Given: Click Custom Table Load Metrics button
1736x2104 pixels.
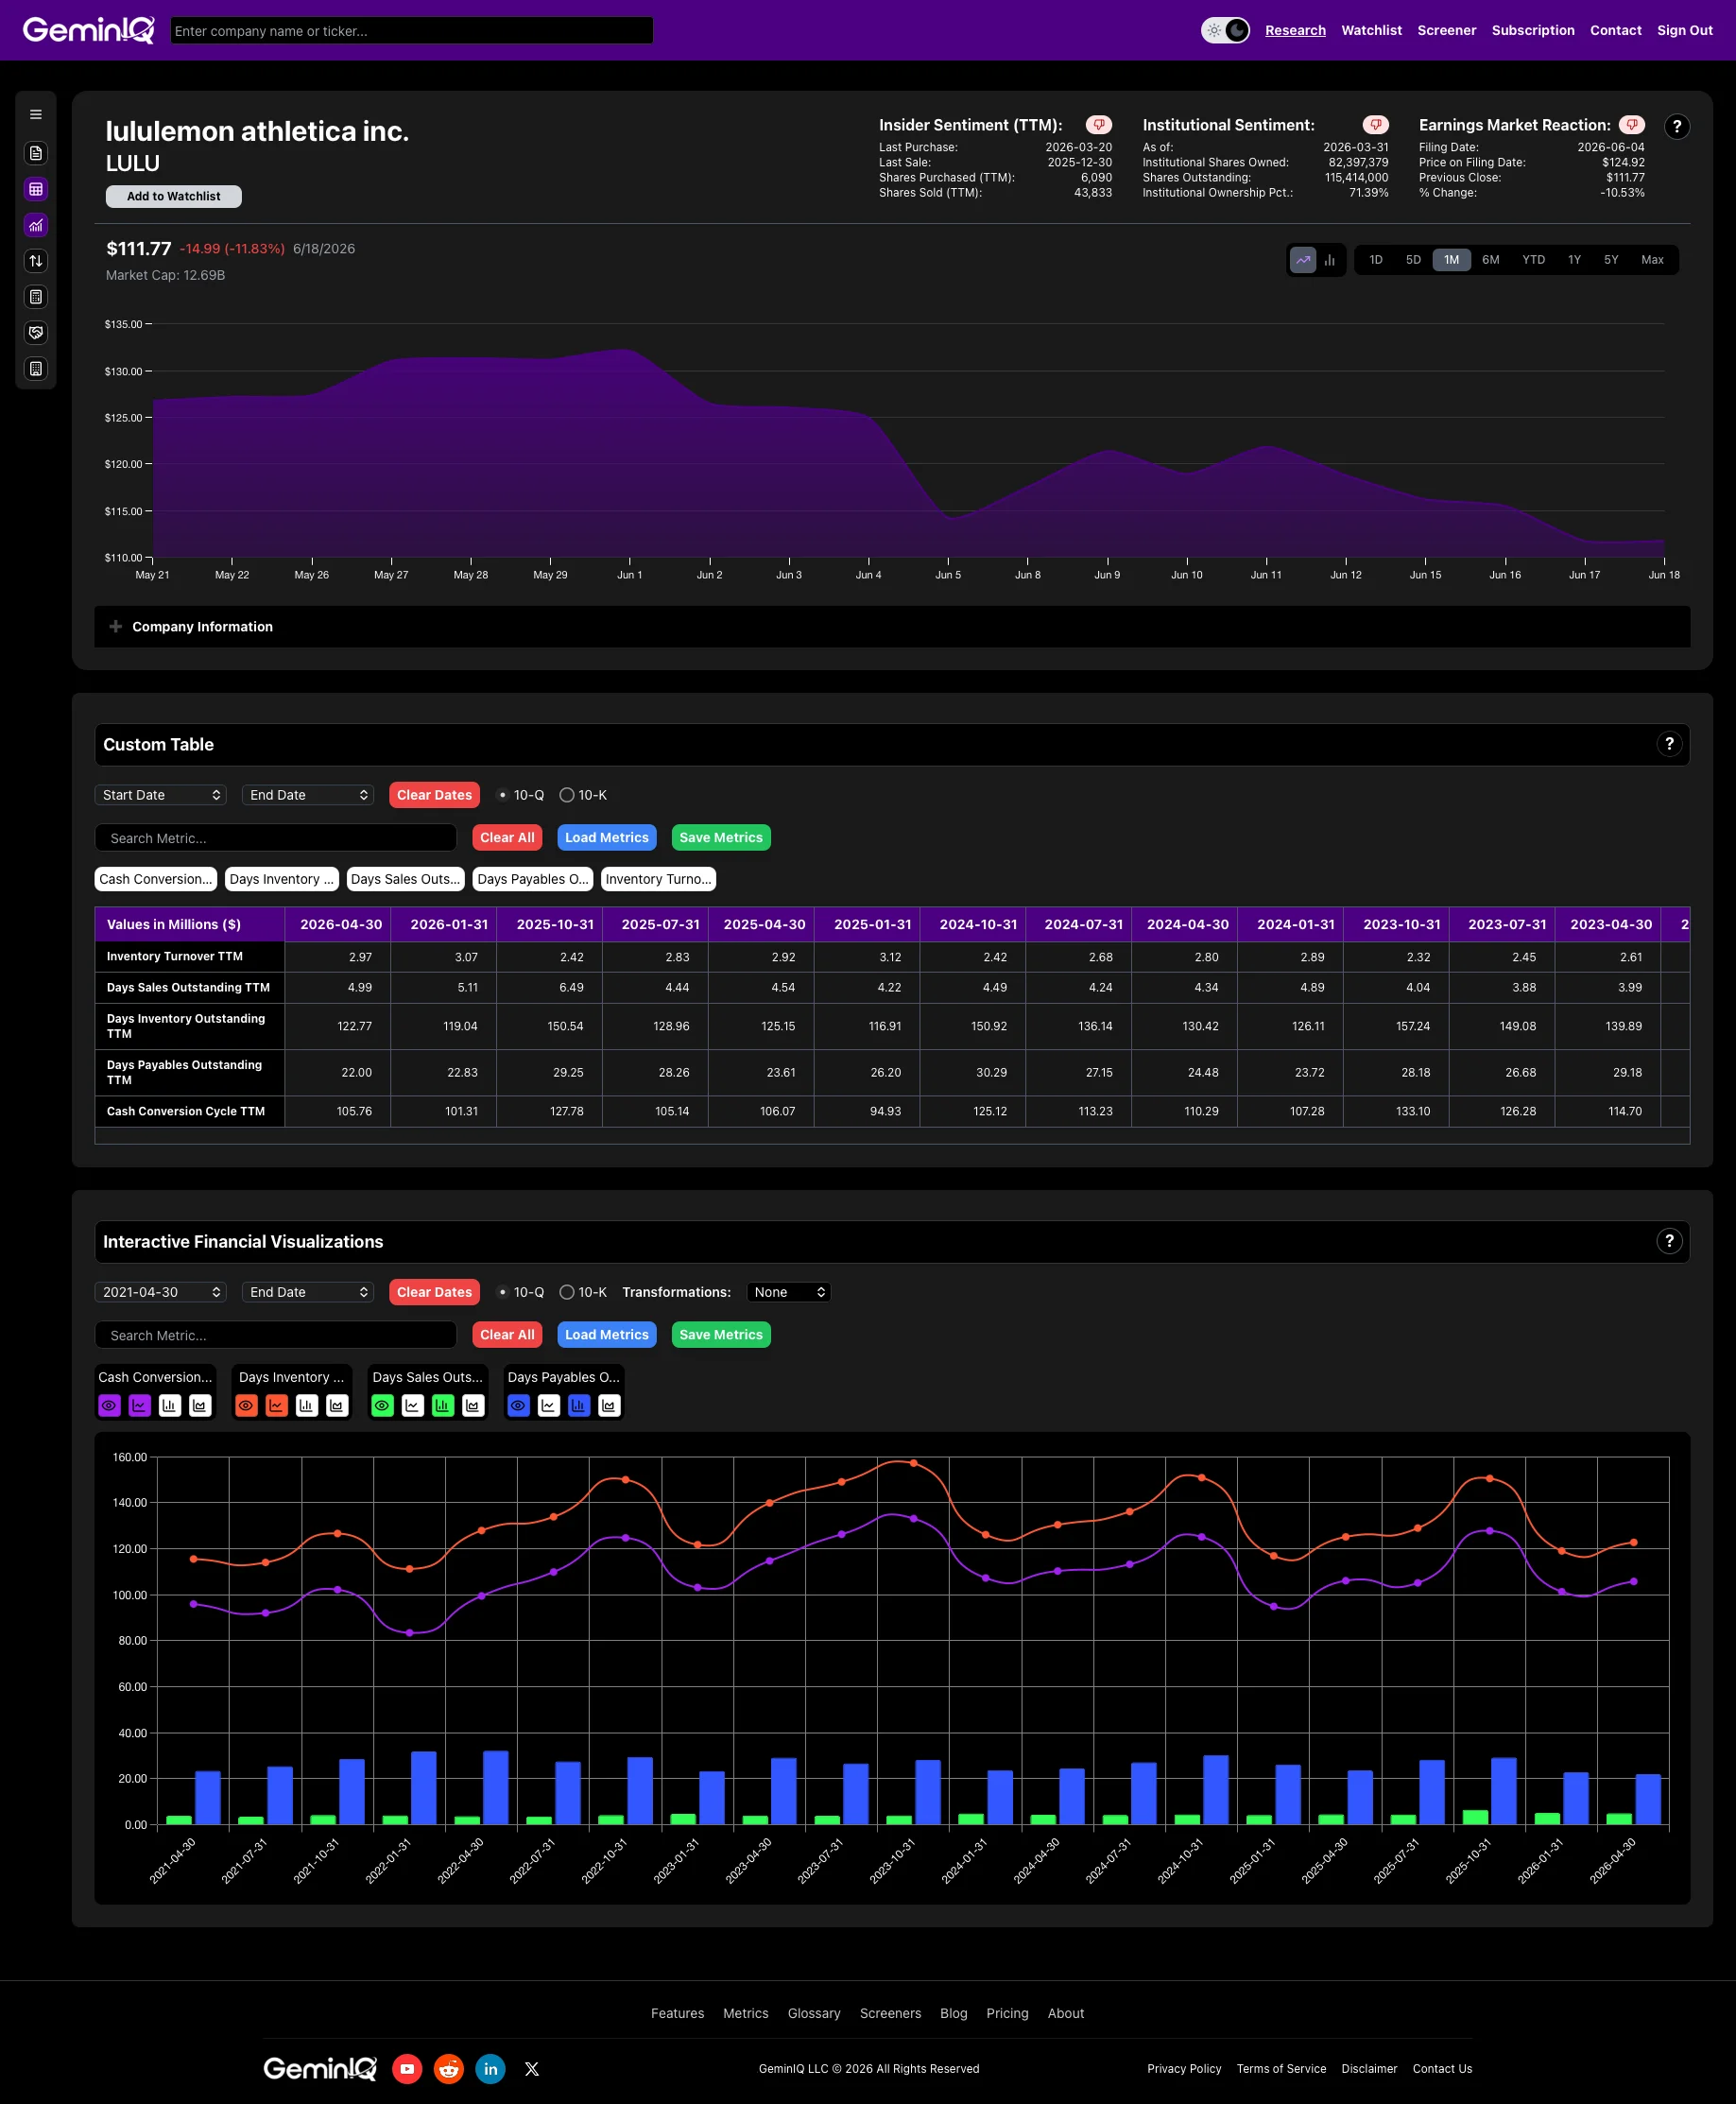Looking at the screenshot, I should pos(607,837).
